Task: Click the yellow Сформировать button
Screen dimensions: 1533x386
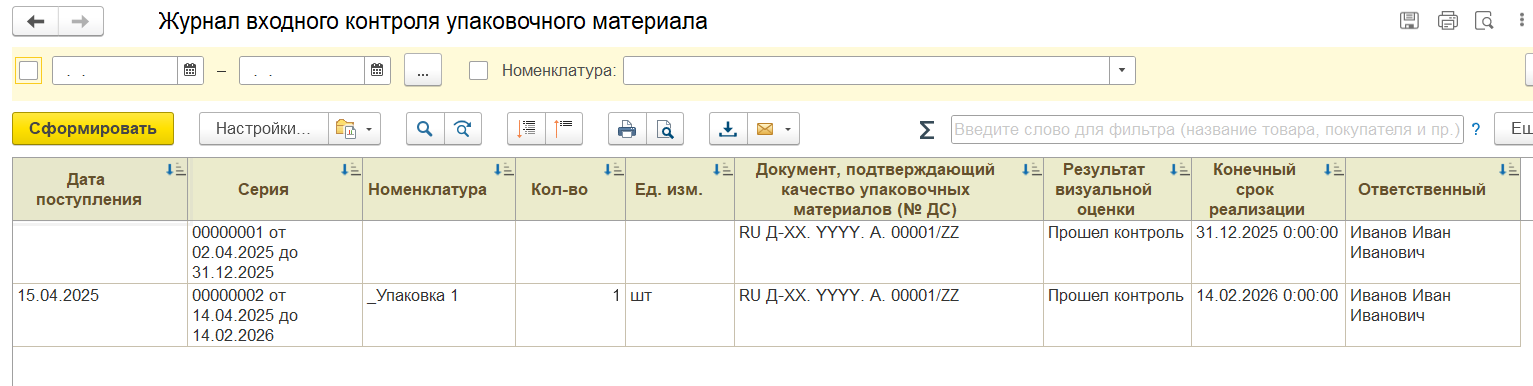Action: (93, 129)
